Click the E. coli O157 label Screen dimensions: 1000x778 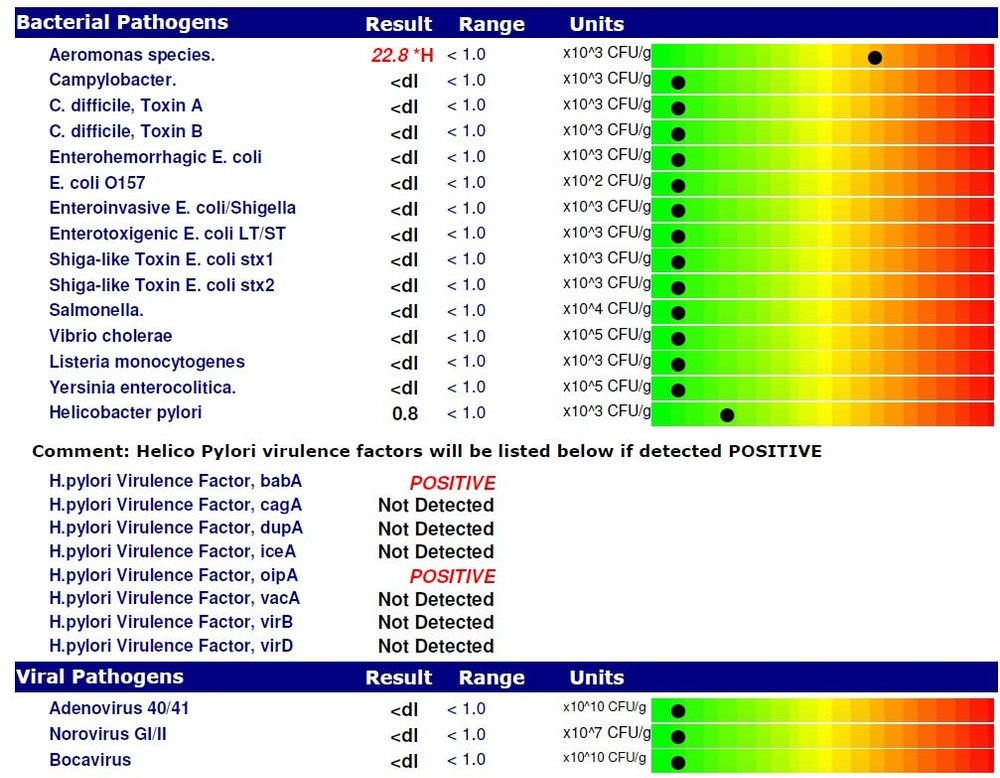click(x=97, y=183)
